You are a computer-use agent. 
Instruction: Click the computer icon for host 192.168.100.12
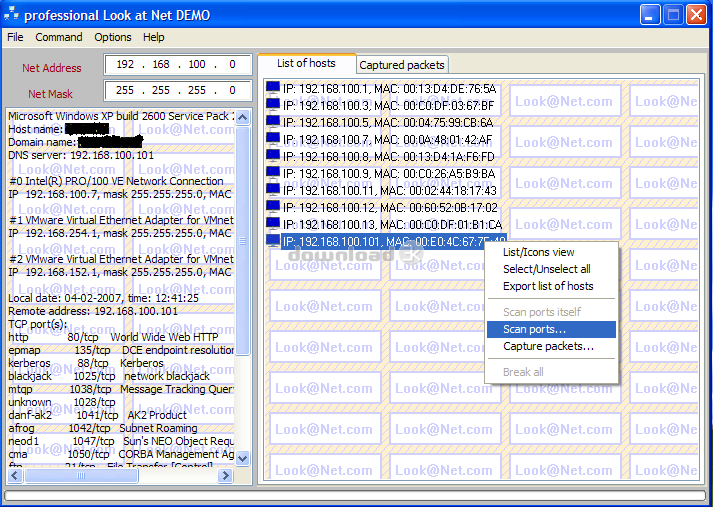tap(273, 207)
